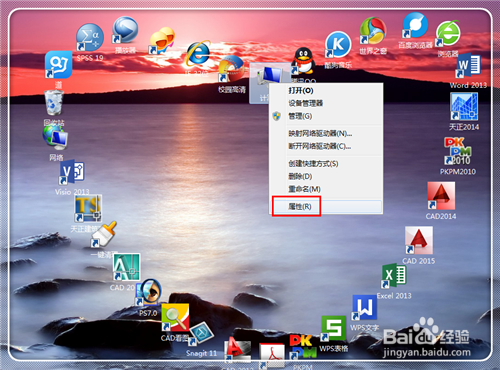Open the Internet Explorer shortcut

pos(198,53)
